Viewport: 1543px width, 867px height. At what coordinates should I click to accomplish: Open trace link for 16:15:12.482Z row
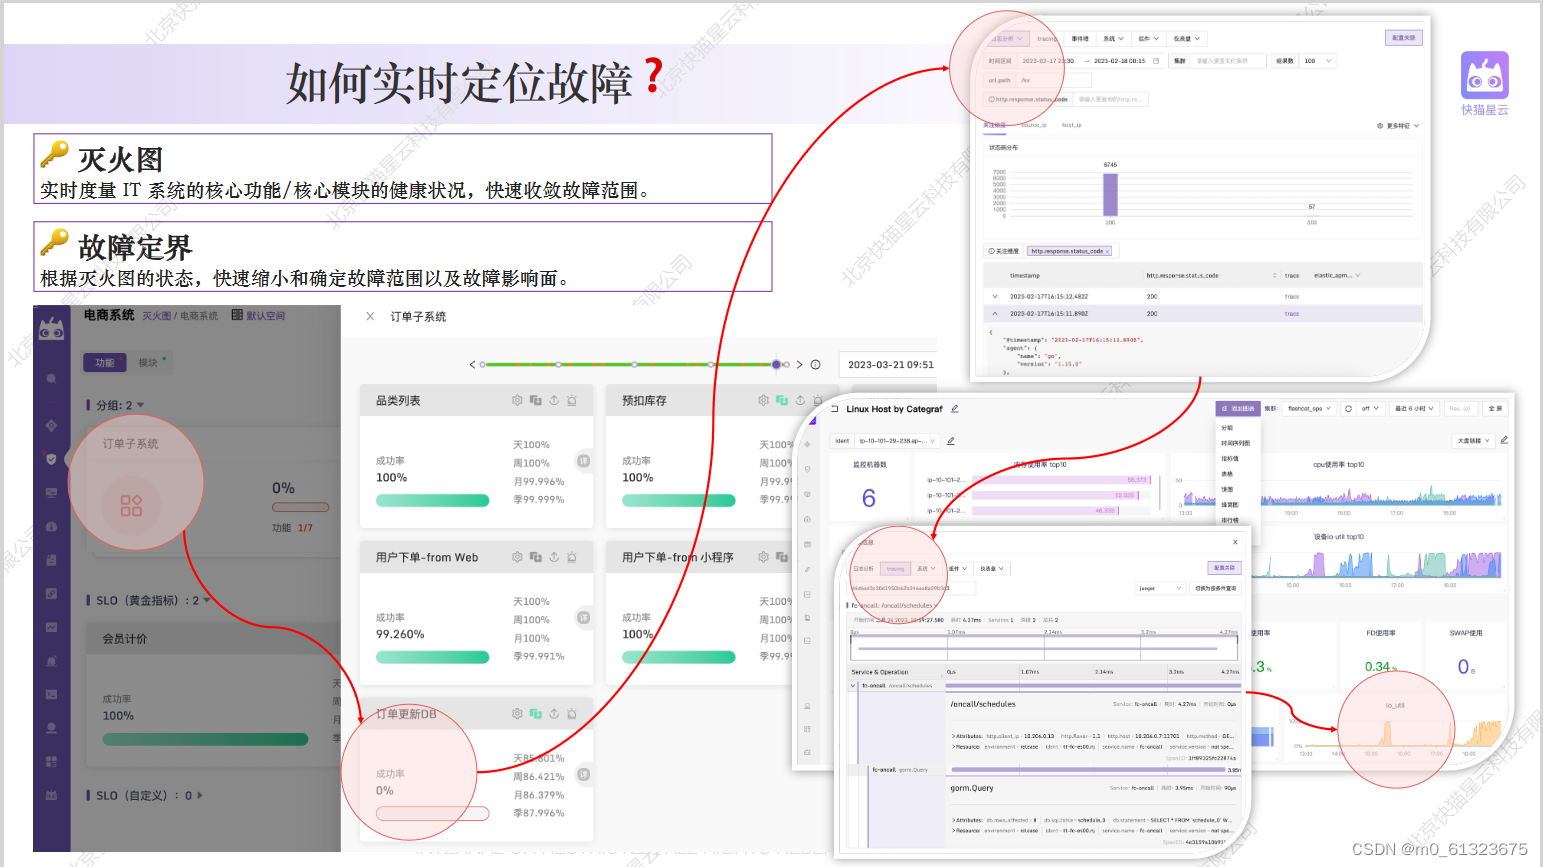1292,296
